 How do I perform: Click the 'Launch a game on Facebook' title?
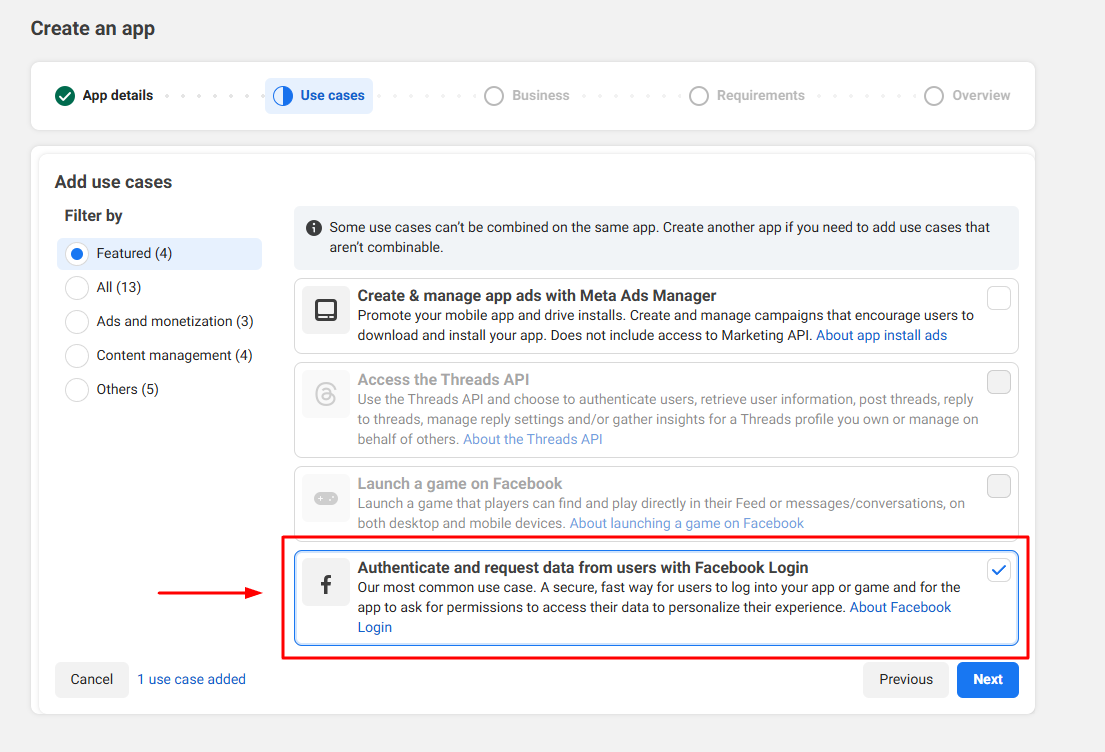tap(459, 483)
